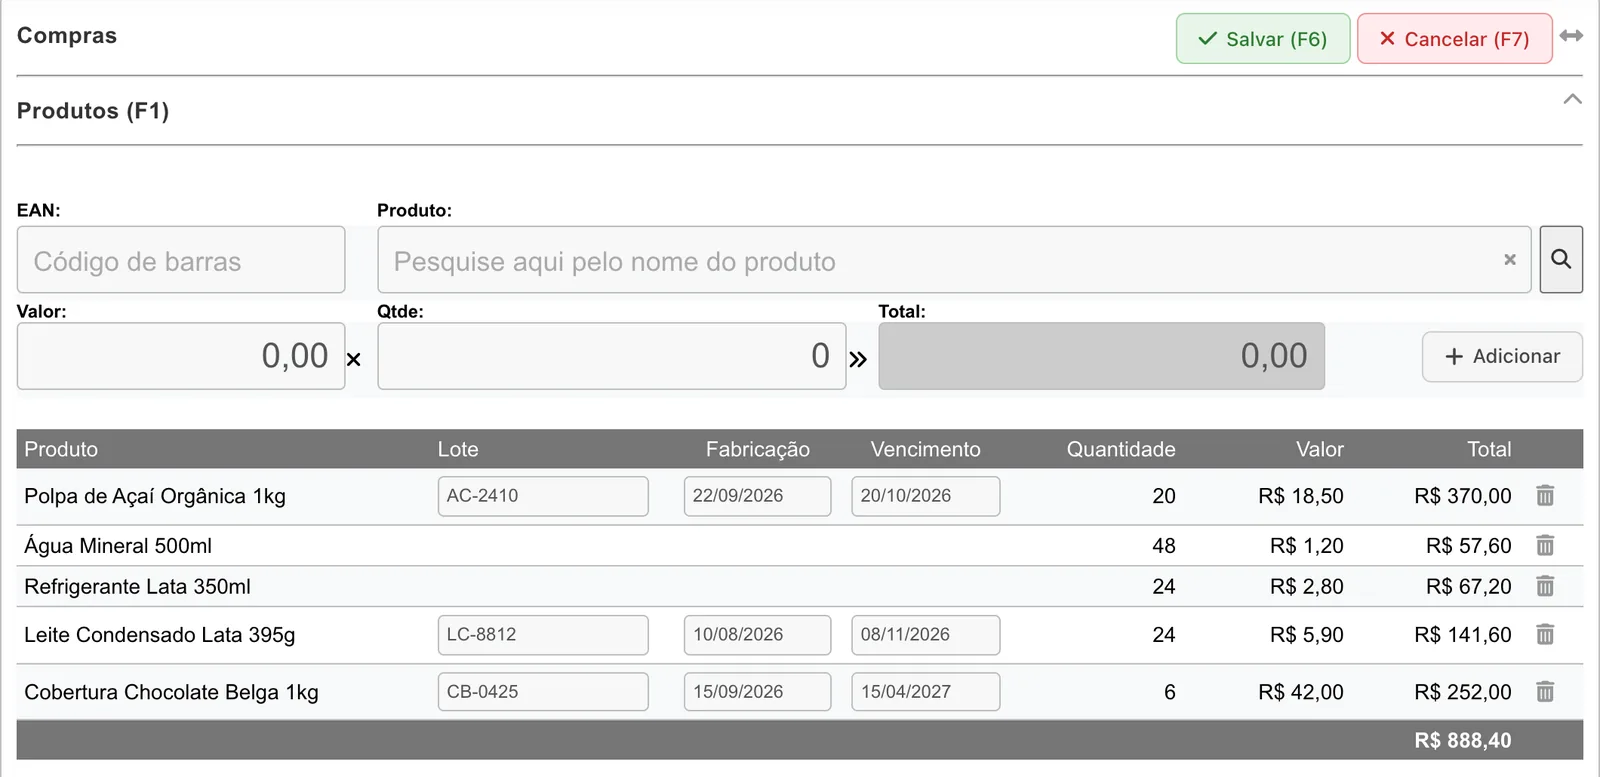Click the grand total R$ 888,40
Screen dimensions: 1600x777
click(1463, 741)
